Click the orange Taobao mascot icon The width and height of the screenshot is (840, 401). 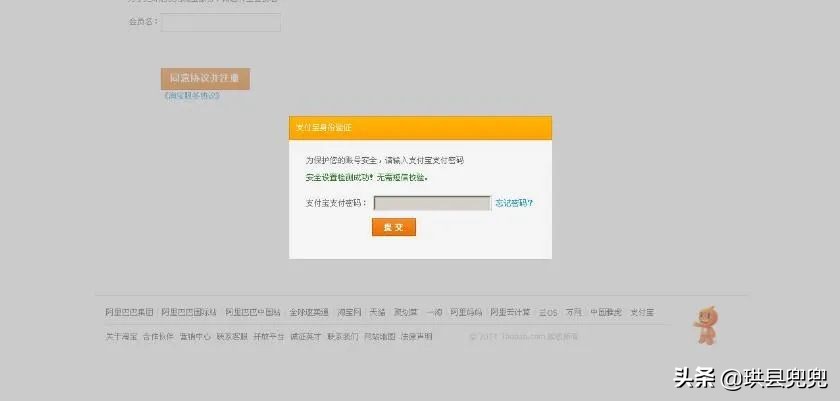[x=706, y=325]
